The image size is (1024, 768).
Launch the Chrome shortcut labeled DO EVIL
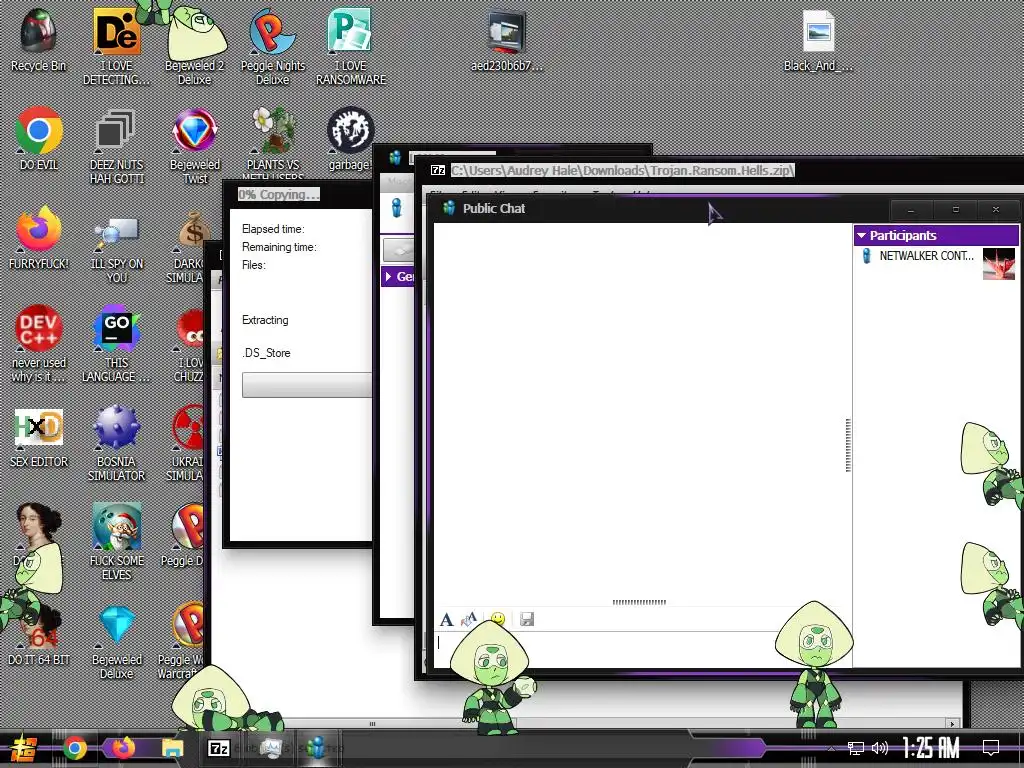tap(39, 138)
